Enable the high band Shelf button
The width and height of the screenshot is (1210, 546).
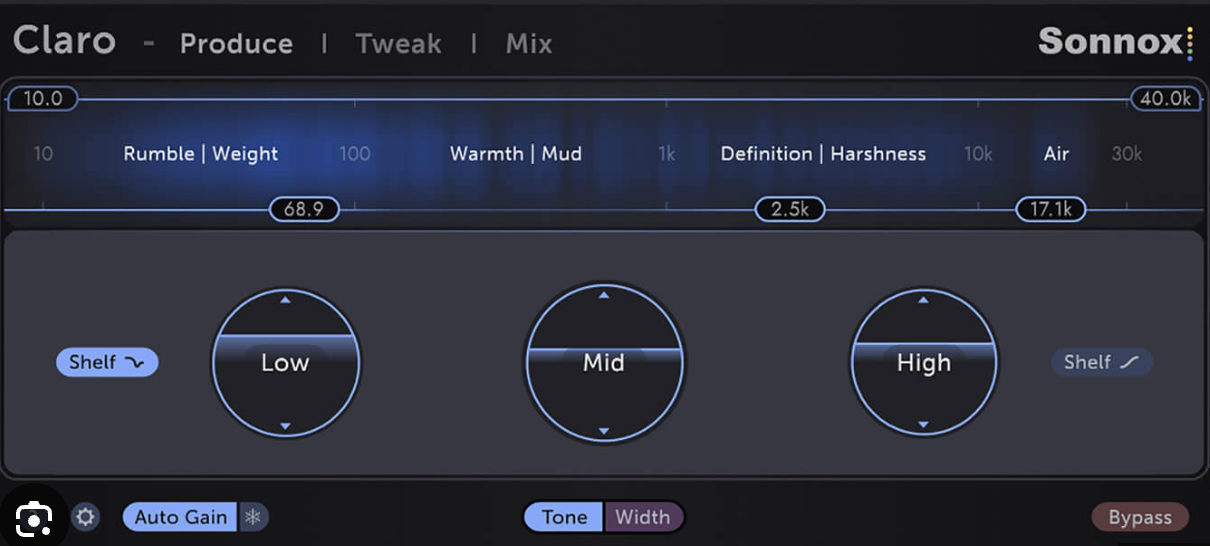coord(1101,362)
